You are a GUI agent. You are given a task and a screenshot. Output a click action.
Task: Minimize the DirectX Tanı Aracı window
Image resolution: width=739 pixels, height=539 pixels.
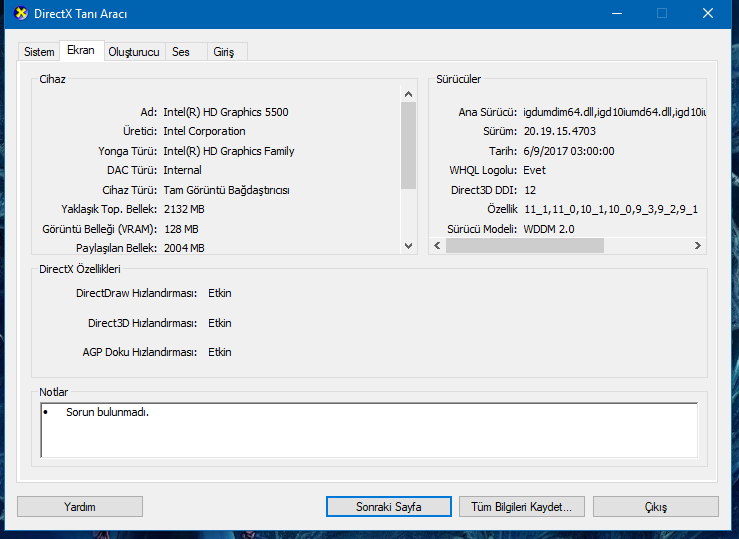(617, 13)
